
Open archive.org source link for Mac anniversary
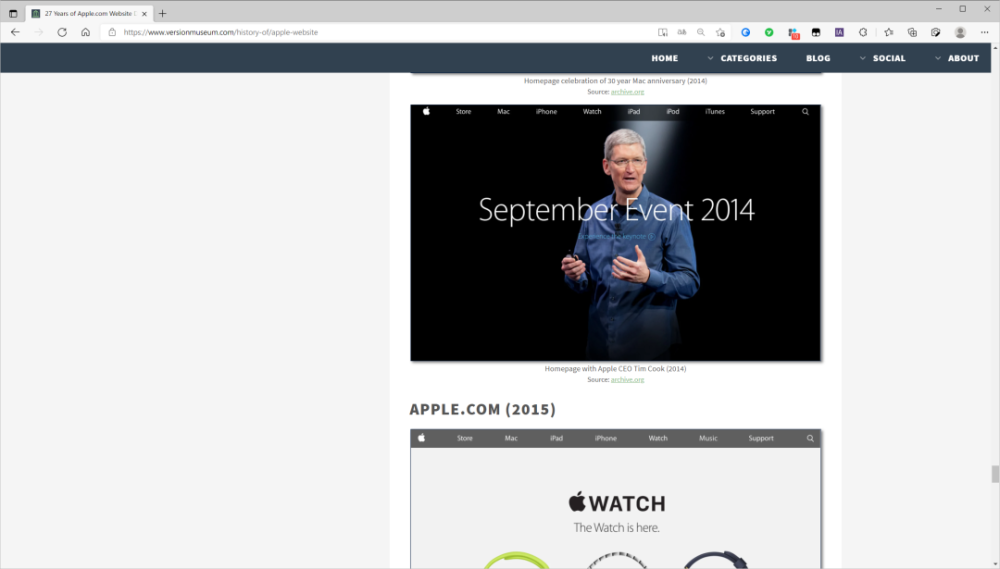pyautogui.click(x=628, y=92)
